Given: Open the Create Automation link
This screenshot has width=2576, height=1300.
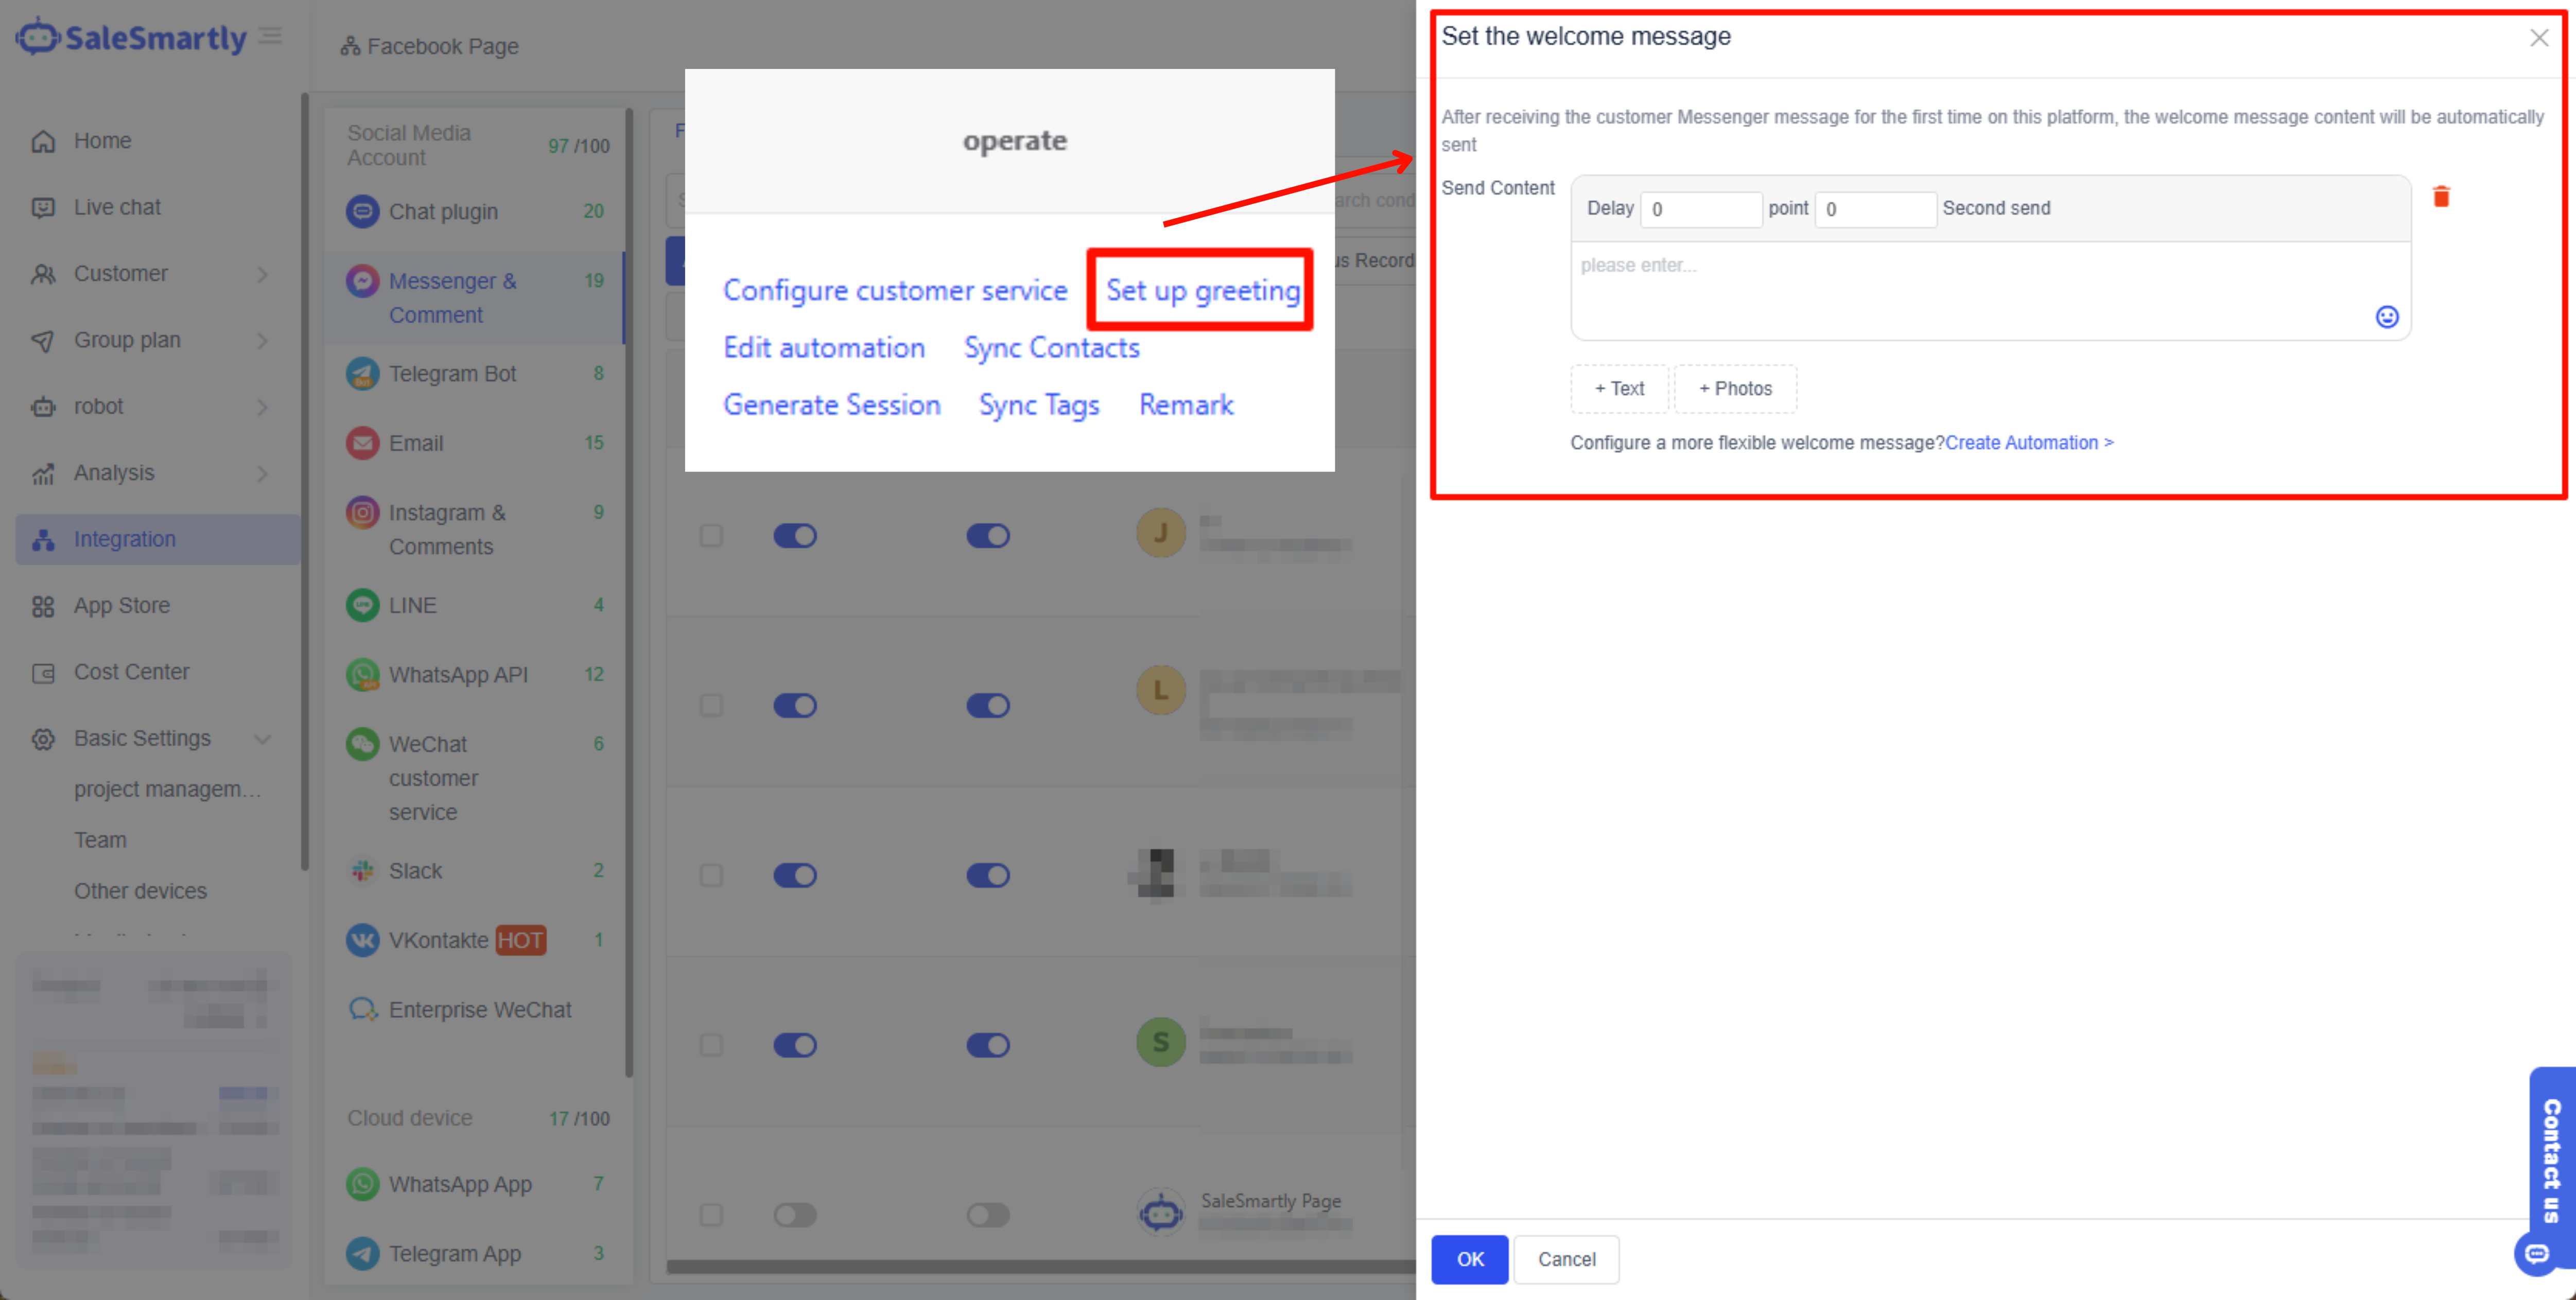Looking at the screenshot, I should 2028,443.
